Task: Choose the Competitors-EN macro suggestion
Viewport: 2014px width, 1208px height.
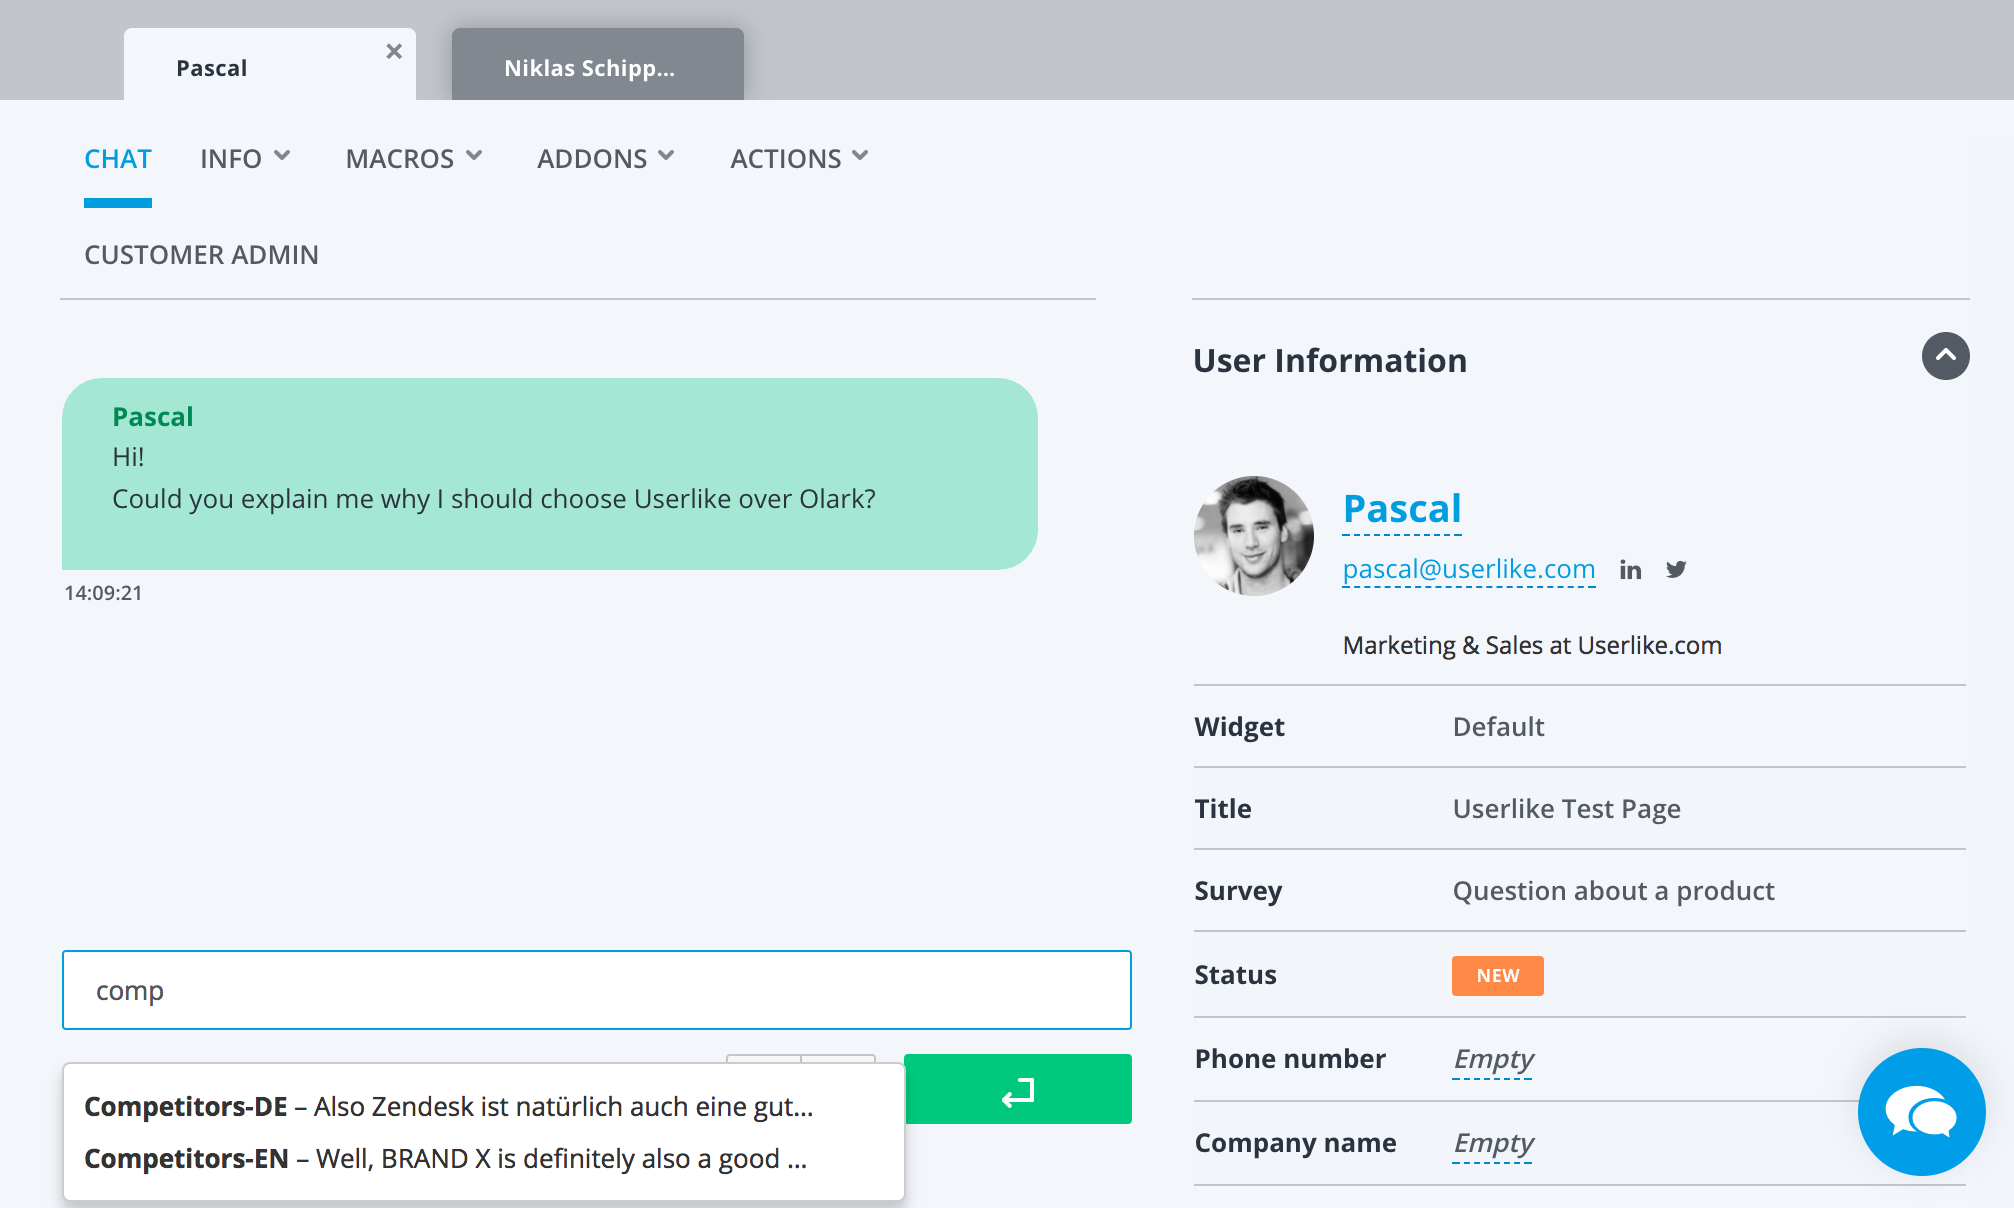Action: [x=446, y=1158]
